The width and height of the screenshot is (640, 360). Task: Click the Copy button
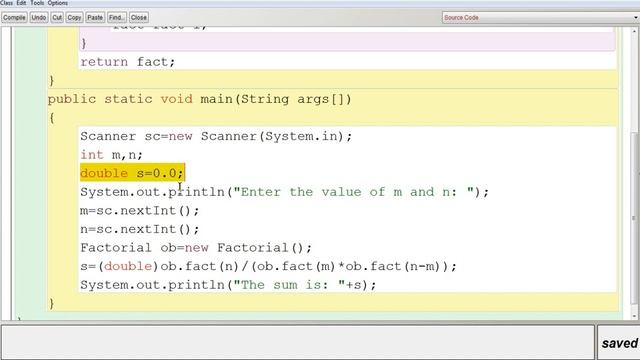[74, 18]
